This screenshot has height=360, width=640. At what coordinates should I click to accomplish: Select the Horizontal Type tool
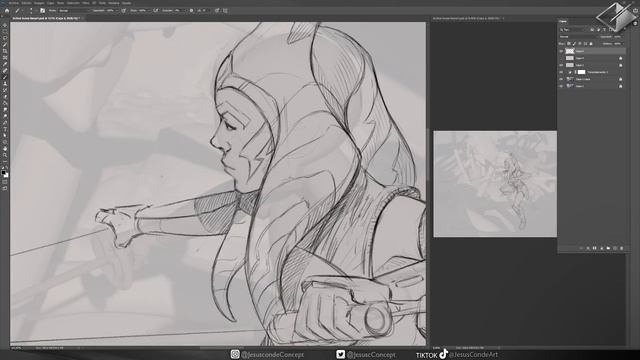(x=5, y=129)
